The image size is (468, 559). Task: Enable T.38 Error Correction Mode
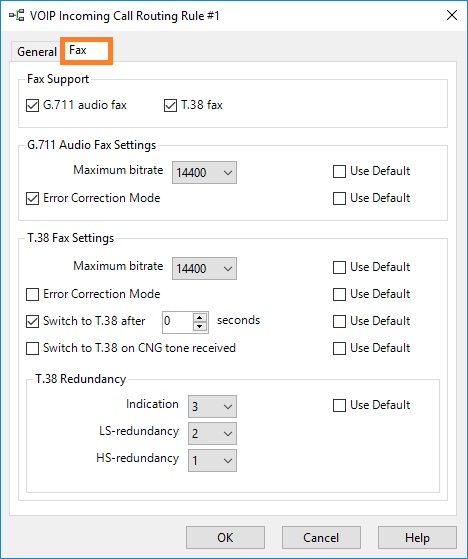[x=32, y=294]
